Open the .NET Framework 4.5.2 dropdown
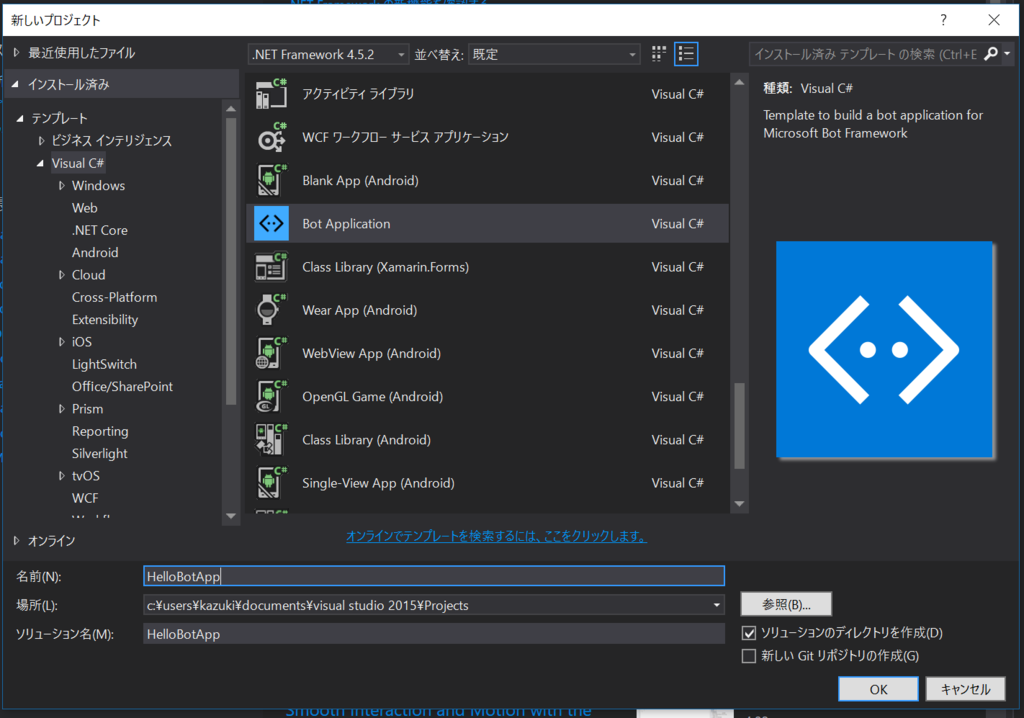The width and height of the screenshot is (1024, 718). click(328, 54)
